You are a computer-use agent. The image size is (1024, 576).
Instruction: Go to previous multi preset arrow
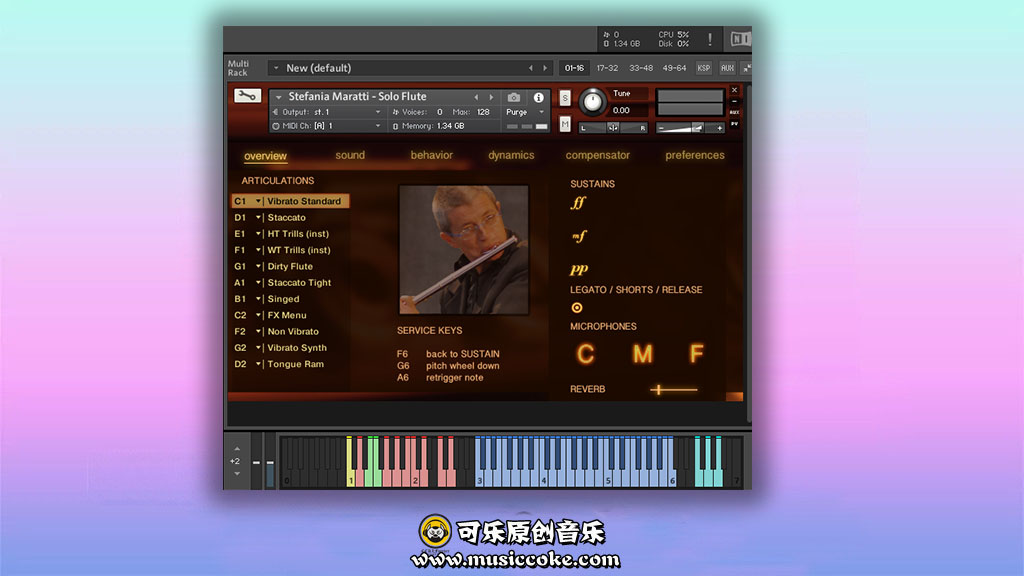coord(530,68)
